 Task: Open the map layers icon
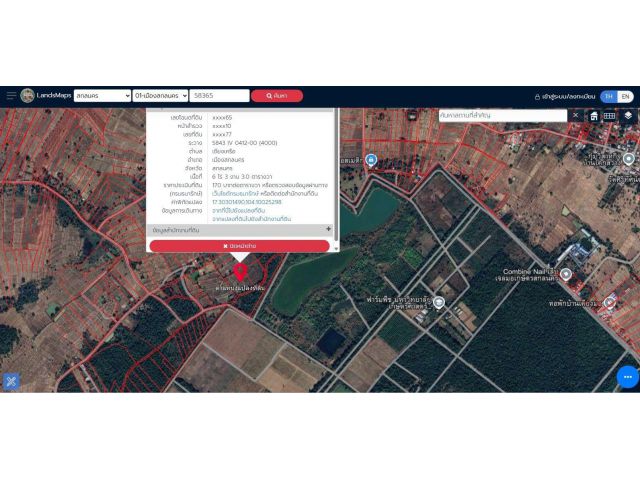pos(628,116)
